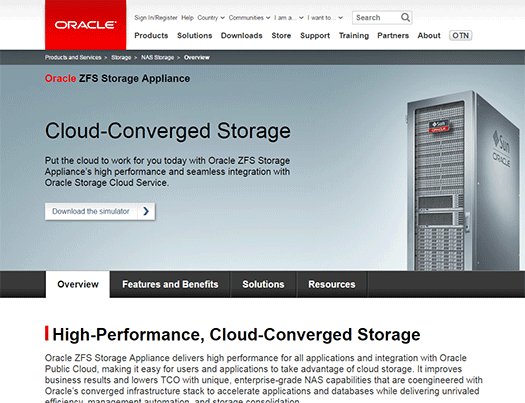Viewport: 525px width, 403px height.
Task: Open the Products menu
Action: pyautogui.click(x=151, y=35)
